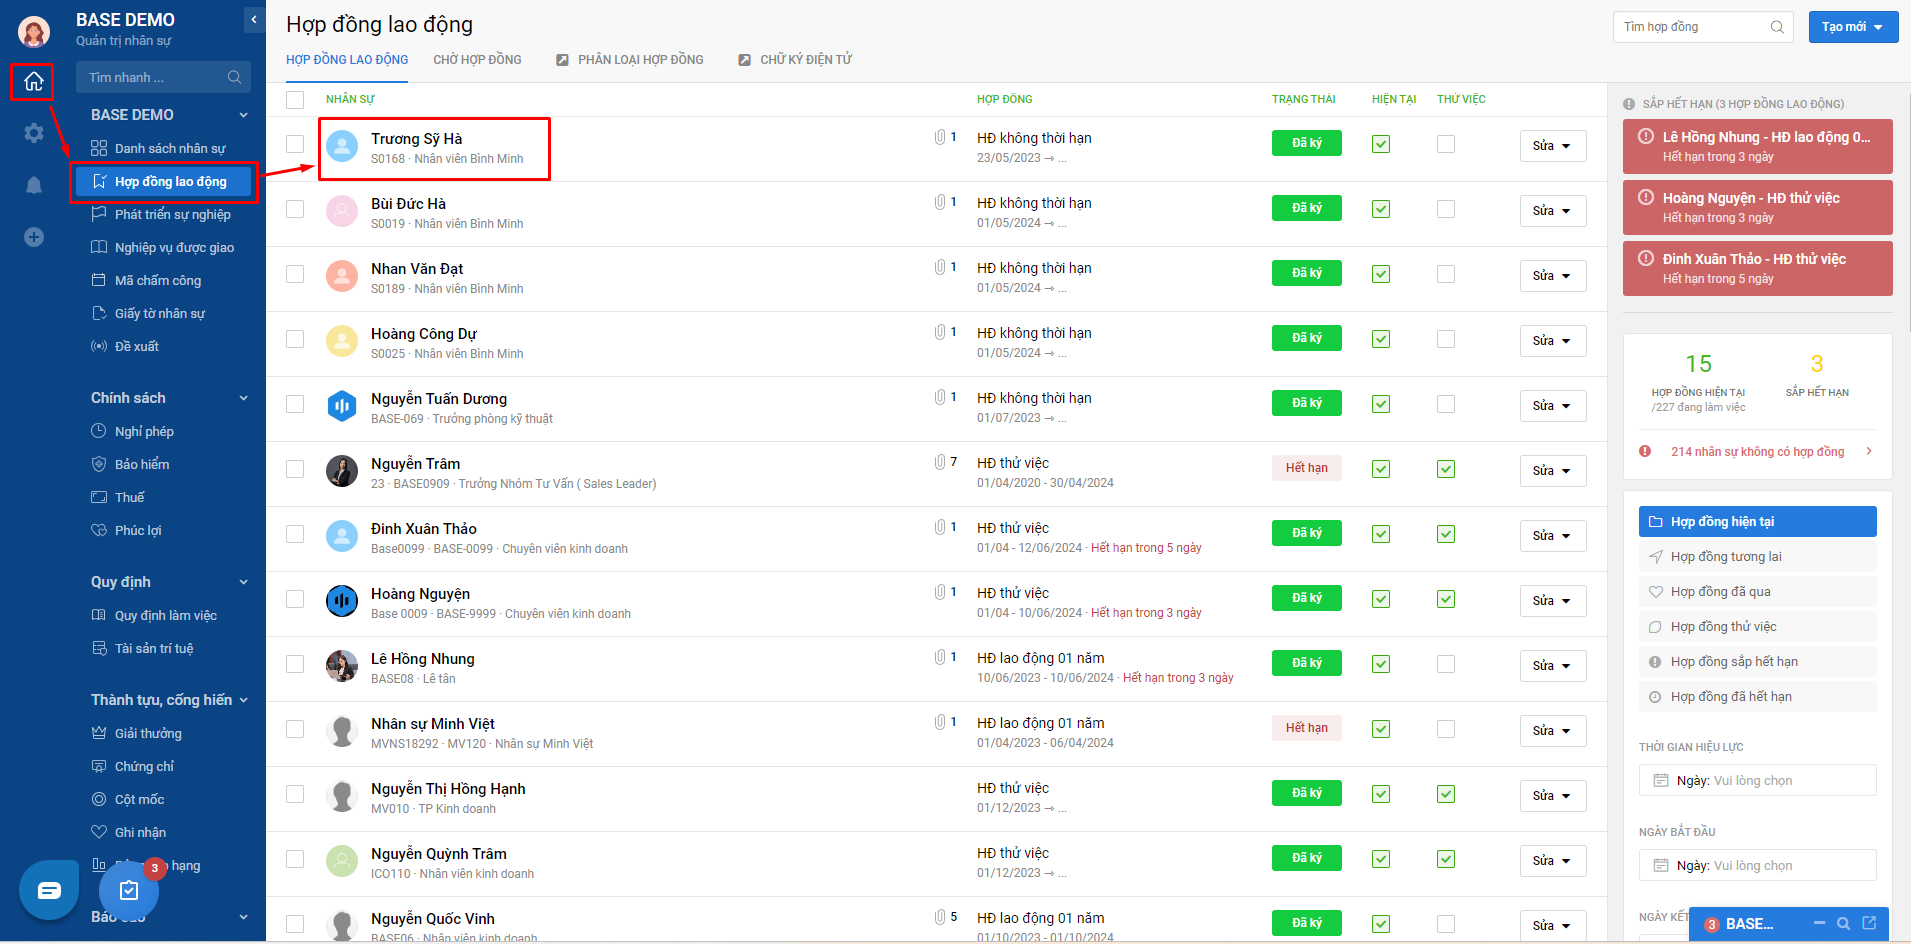
Task: Open the home icon in left rail
Action: [x=33, y=81]
